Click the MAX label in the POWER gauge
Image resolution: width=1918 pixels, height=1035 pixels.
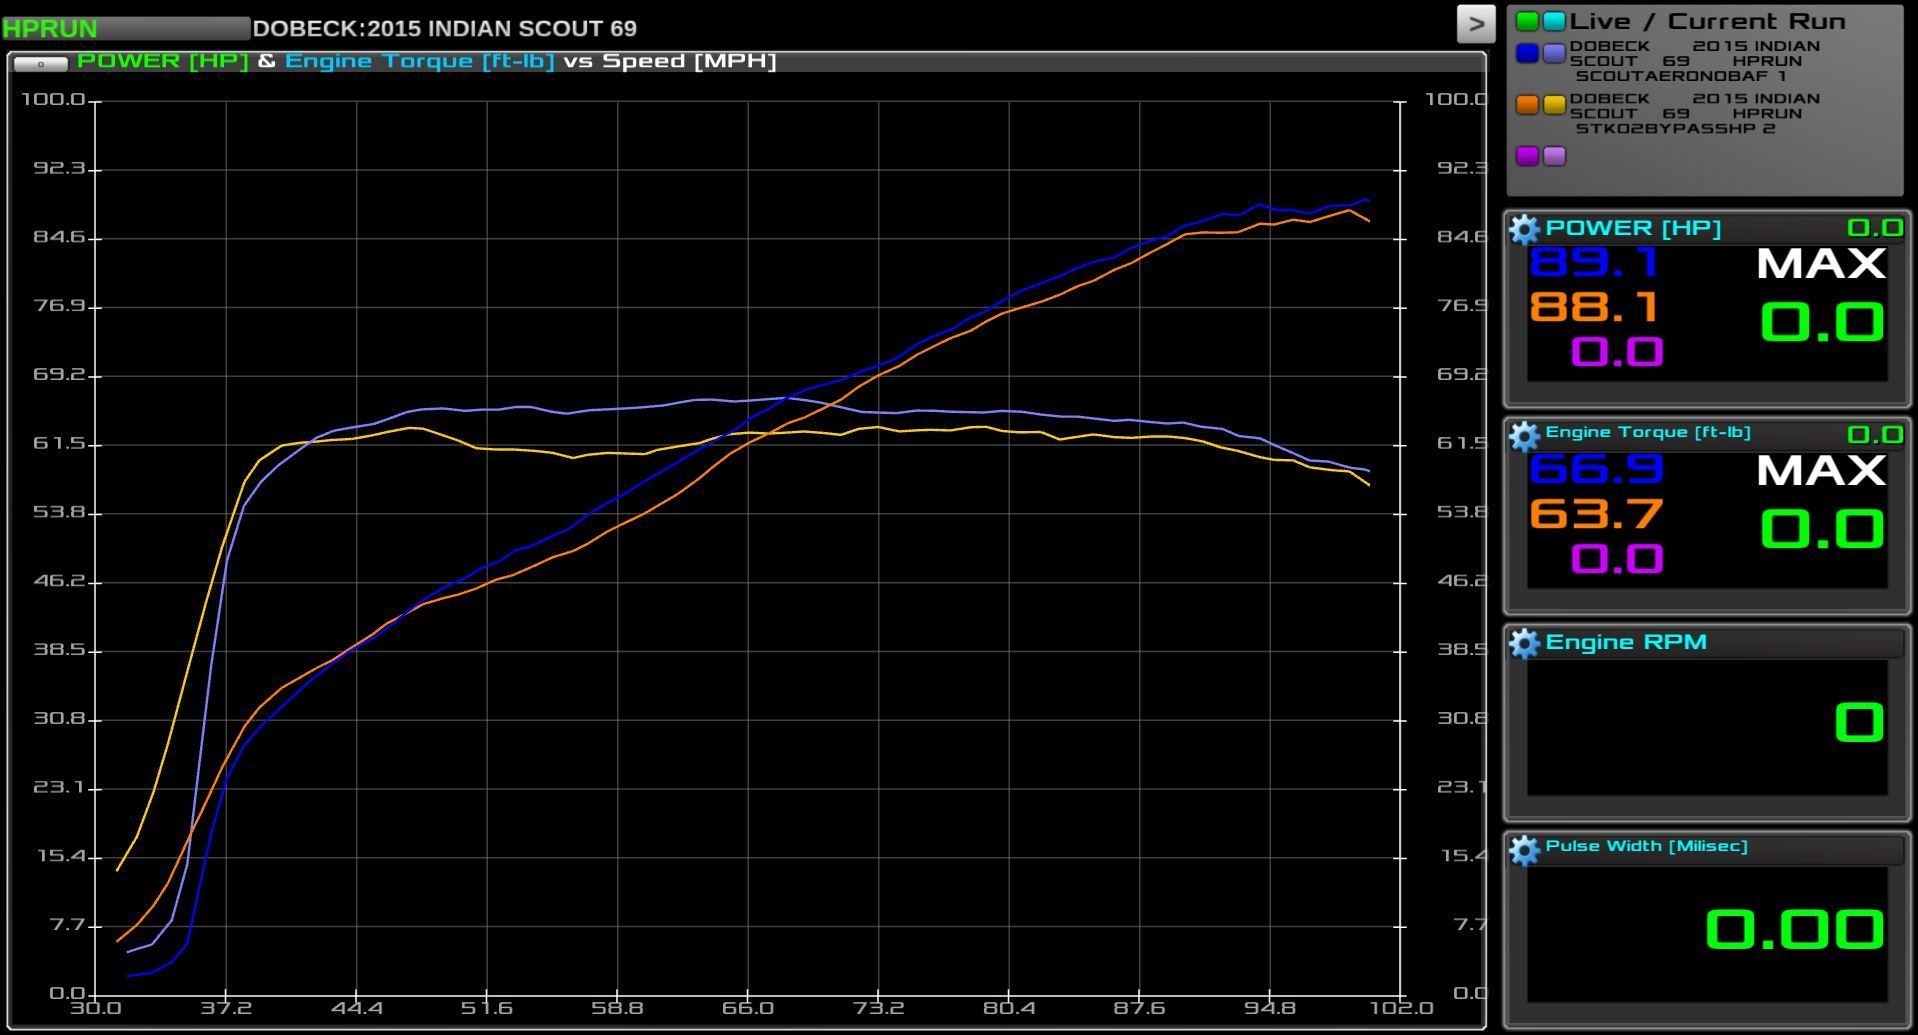coord(1821,265)
